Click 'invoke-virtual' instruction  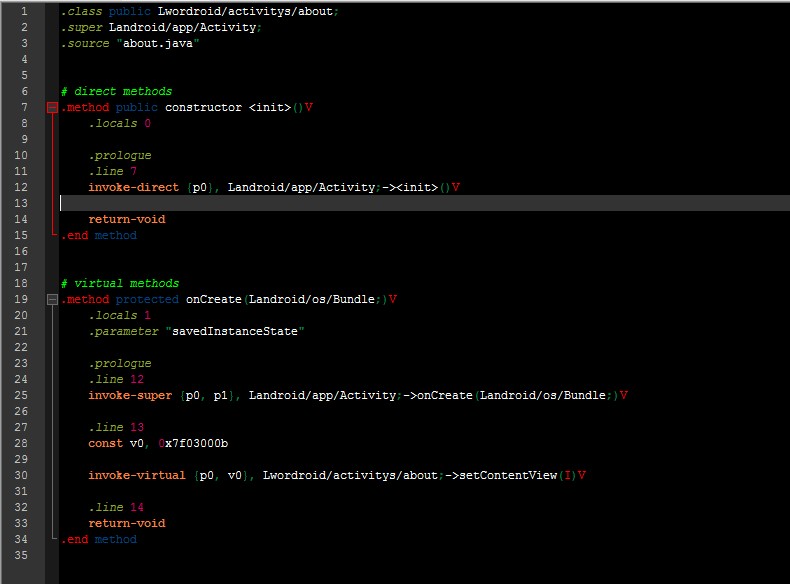coord(137,475)
